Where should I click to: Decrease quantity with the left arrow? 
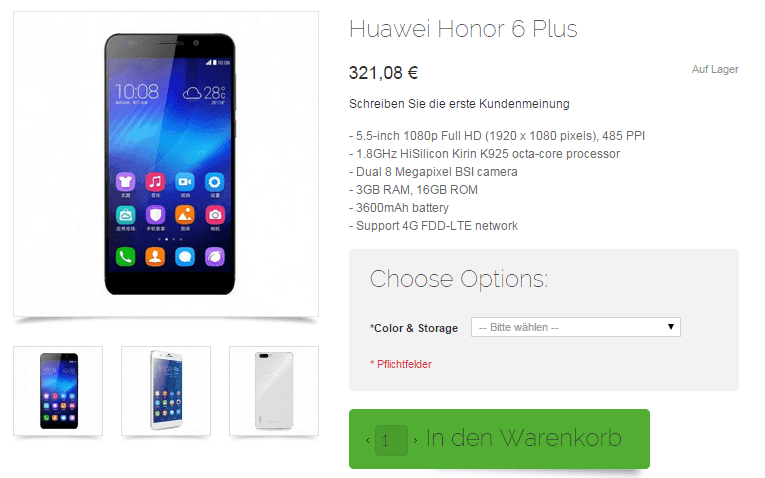(368, 440)
